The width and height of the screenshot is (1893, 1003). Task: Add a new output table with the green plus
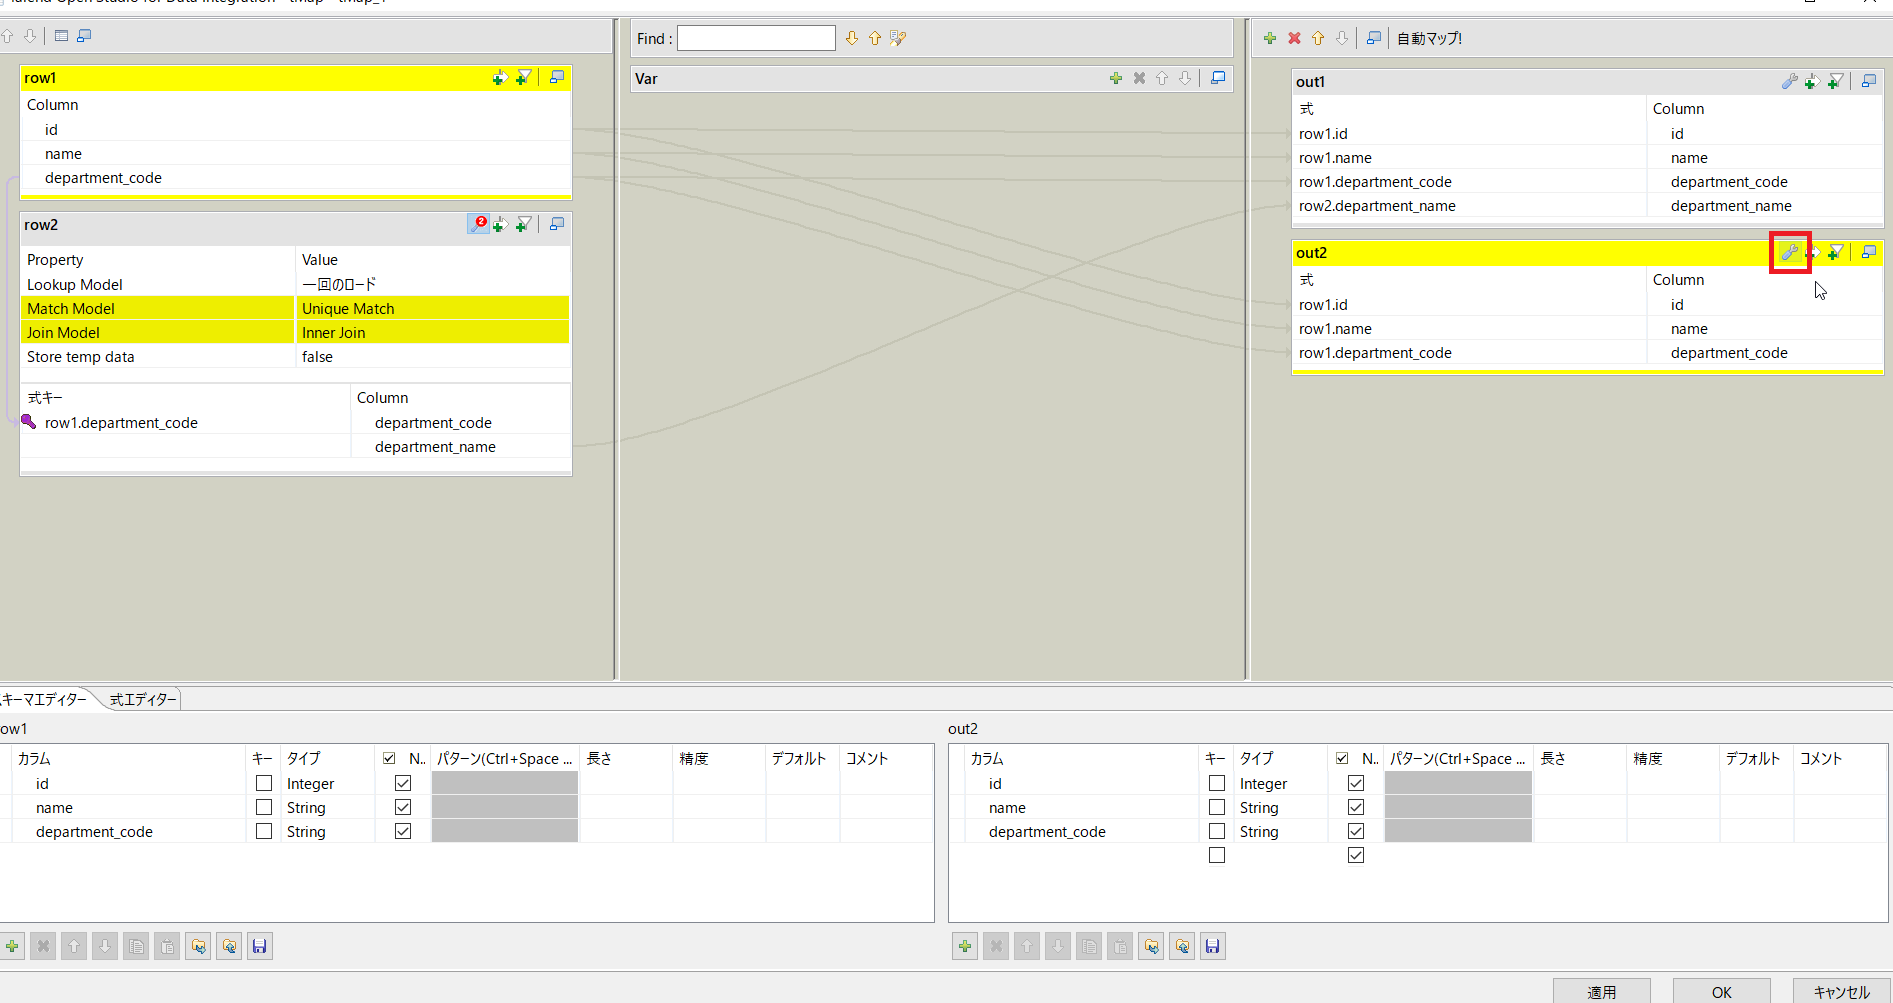tap(1270, 38)
